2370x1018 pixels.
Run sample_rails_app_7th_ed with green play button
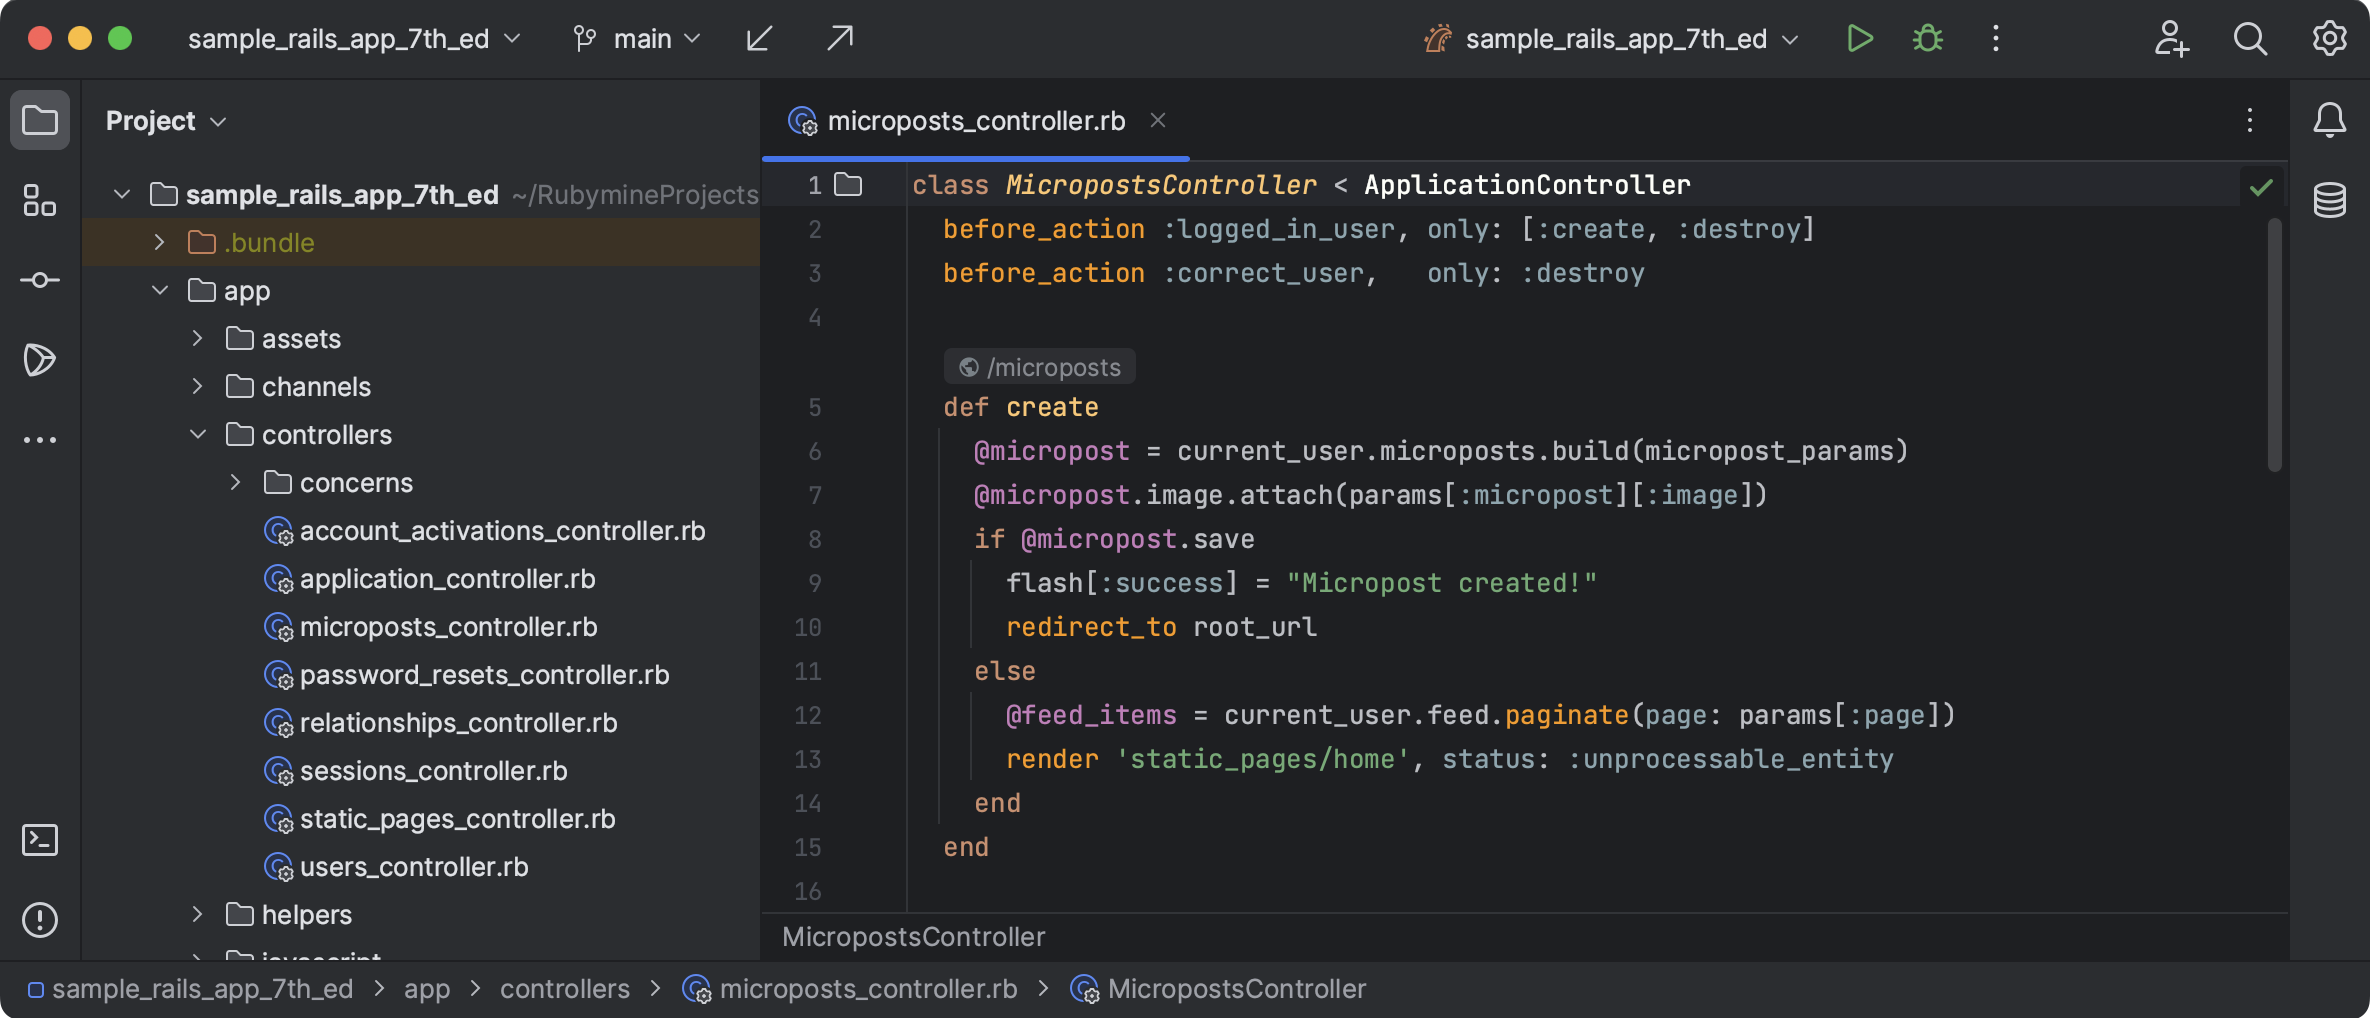tap(1860, 39)
